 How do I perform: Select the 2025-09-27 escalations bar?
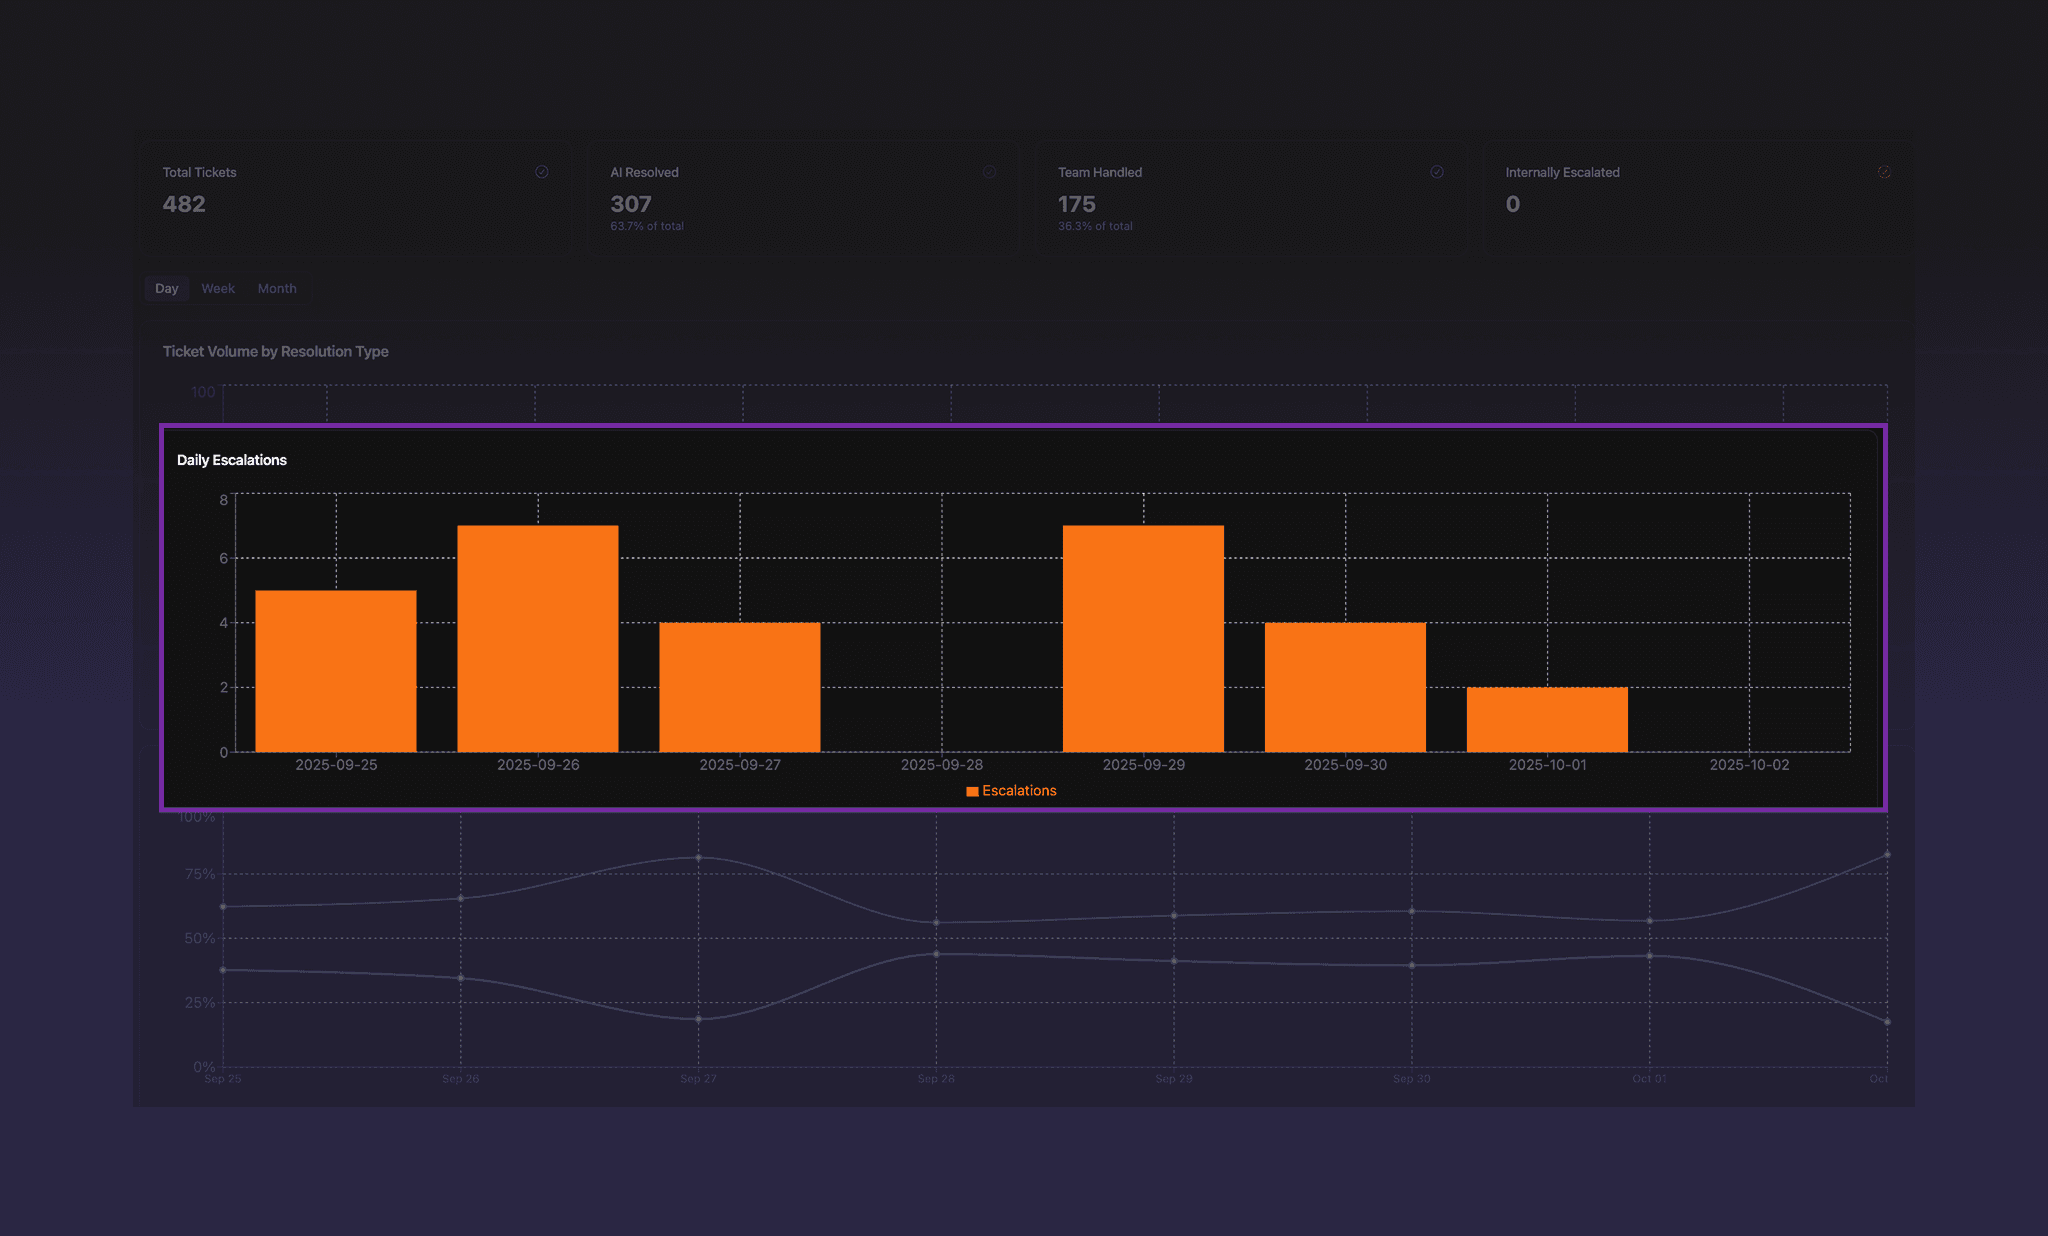740,687
